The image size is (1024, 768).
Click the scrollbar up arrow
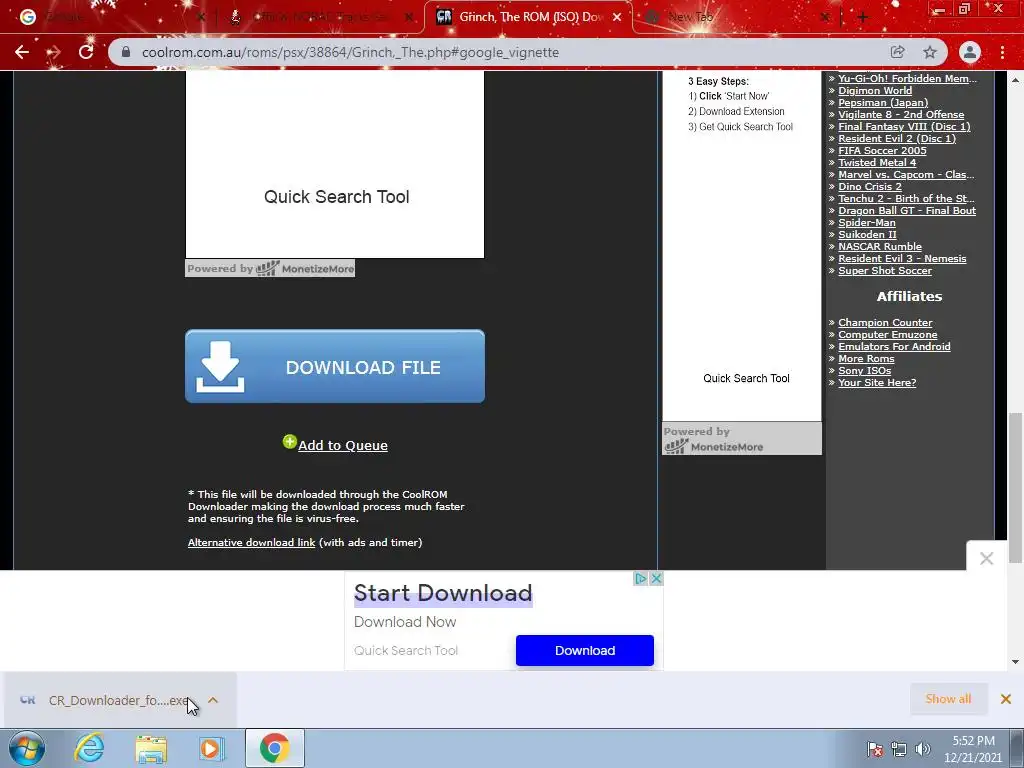click(x=1016, y=80)
